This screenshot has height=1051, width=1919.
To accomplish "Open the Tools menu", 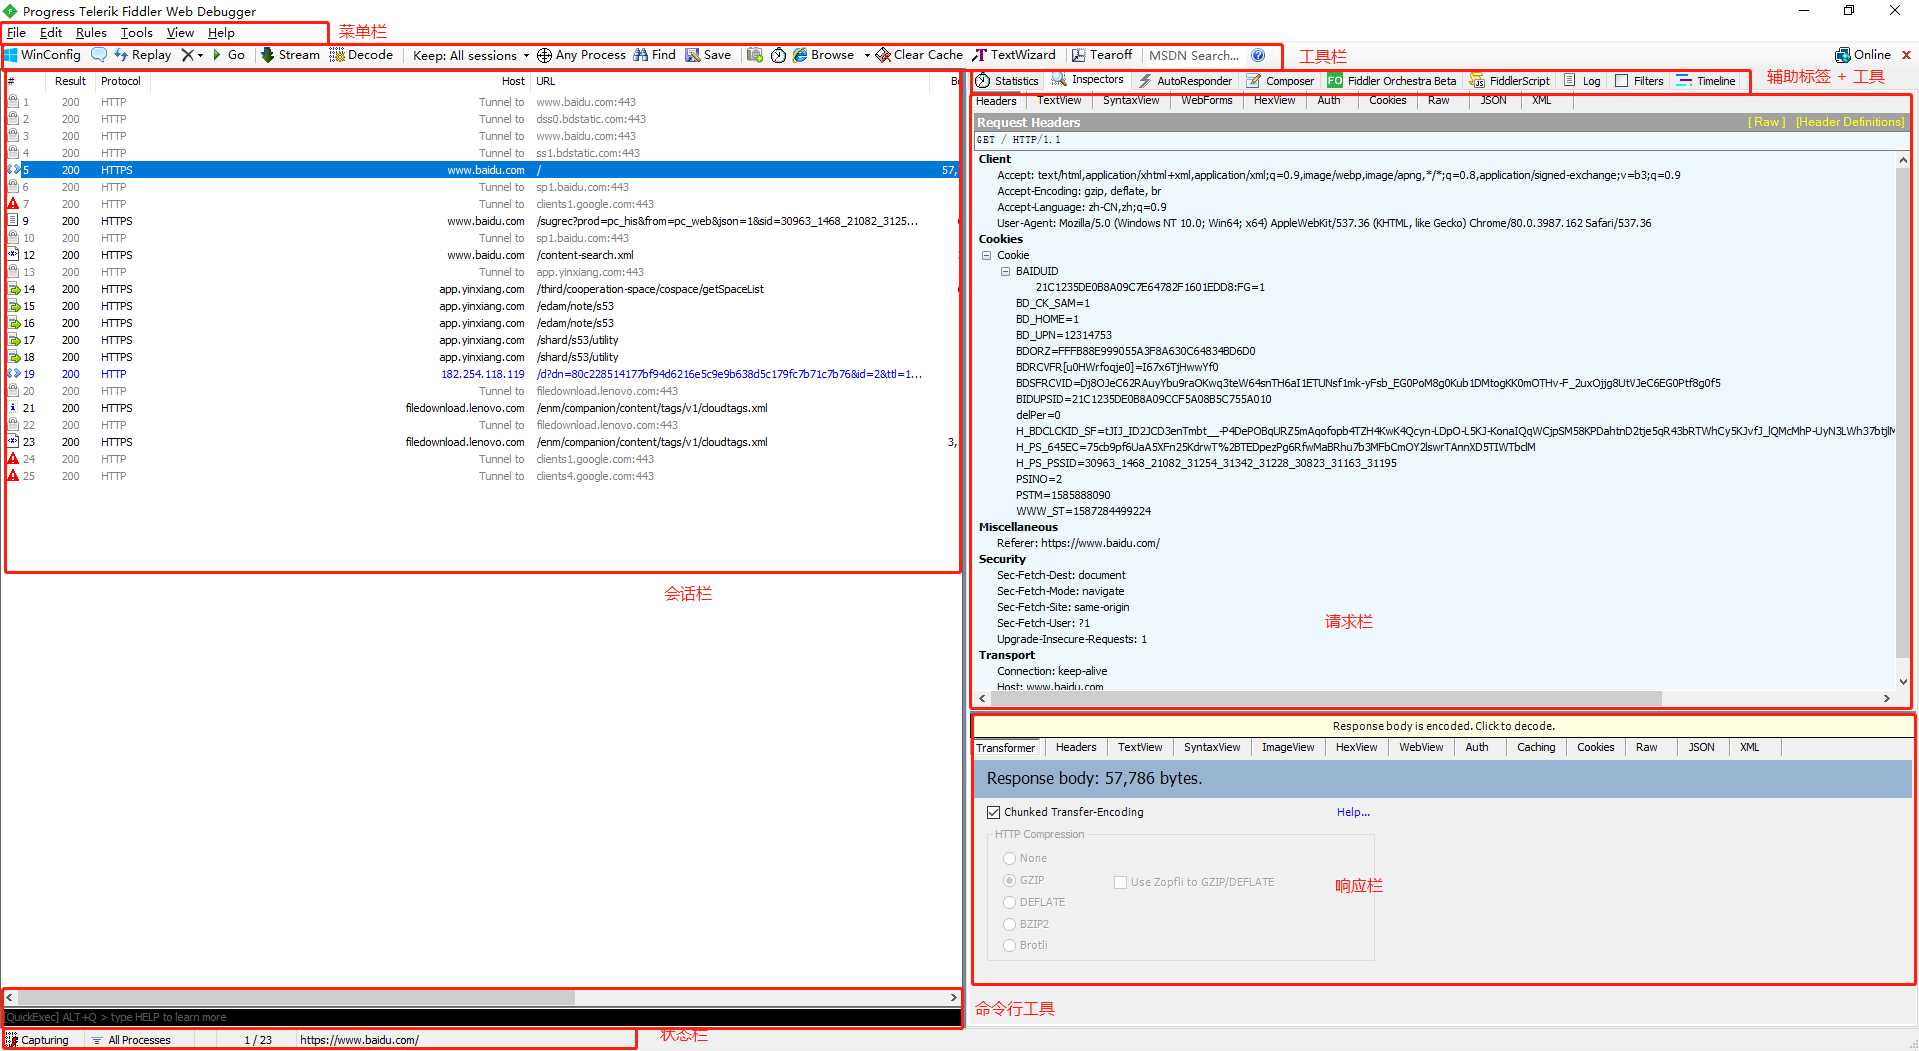I will tap(137, 33).
